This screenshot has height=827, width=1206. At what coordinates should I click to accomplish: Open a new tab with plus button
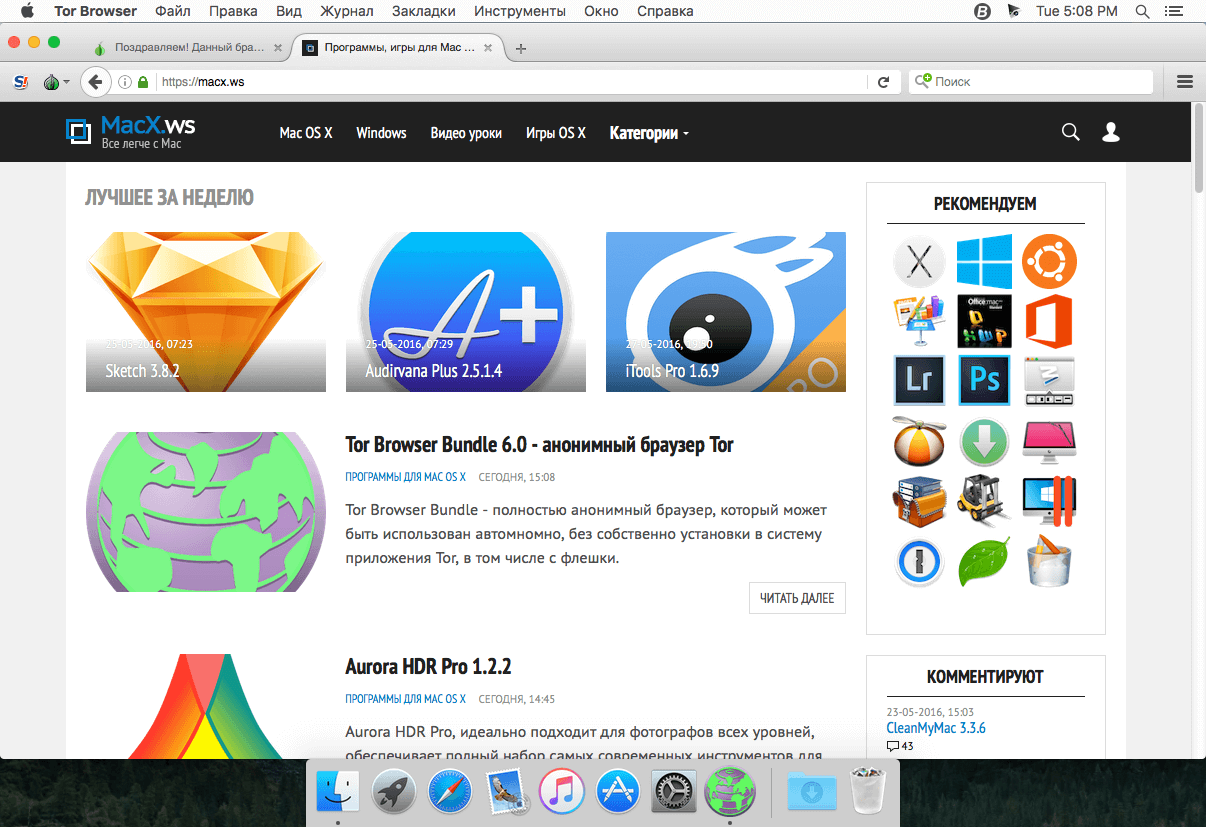coord(521,48)
